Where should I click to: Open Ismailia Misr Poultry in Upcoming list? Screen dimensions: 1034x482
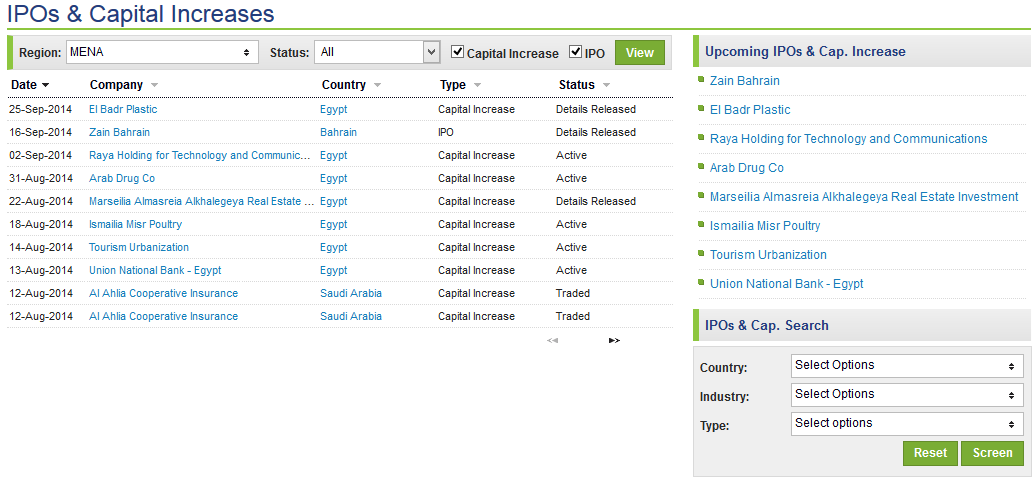click(765, 226)
